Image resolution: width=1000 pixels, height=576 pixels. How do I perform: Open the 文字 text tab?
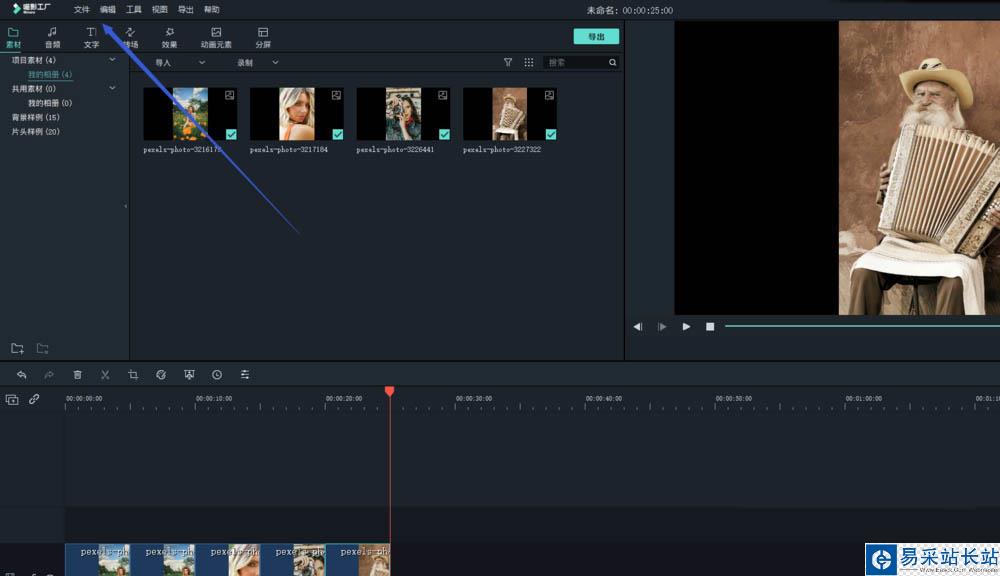click(x=91, y=38)
